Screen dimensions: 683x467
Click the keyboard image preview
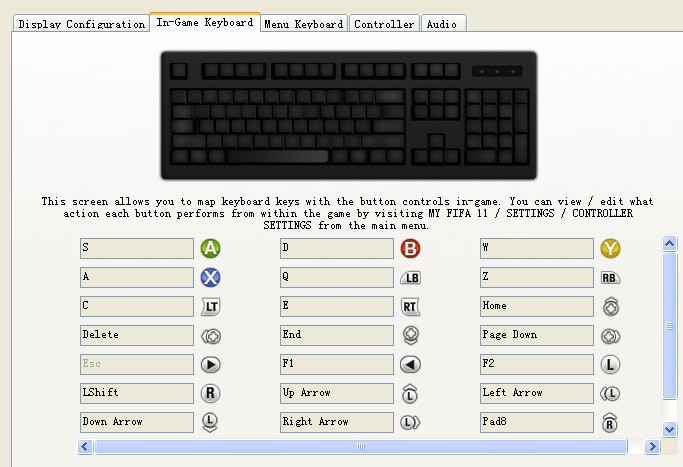click(x=348, y=115)
